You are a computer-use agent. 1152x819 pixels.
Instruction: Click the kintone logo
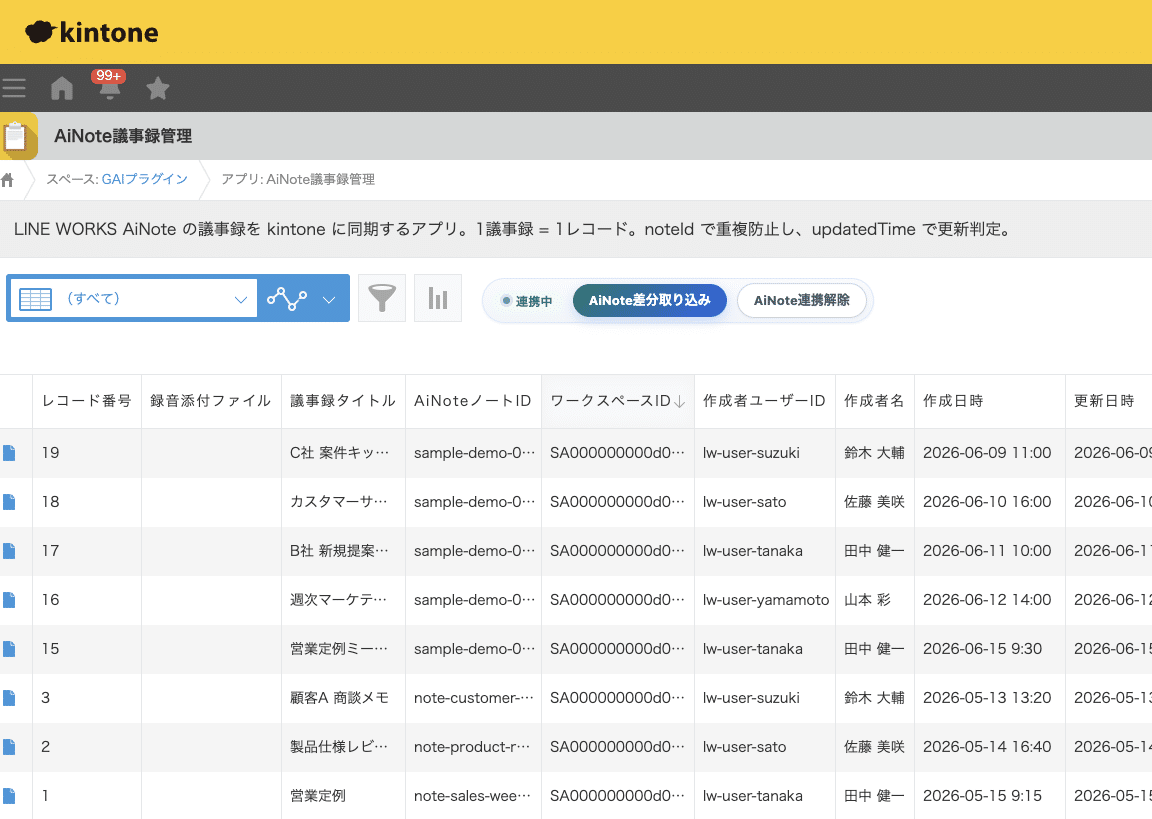pos(92,32)
